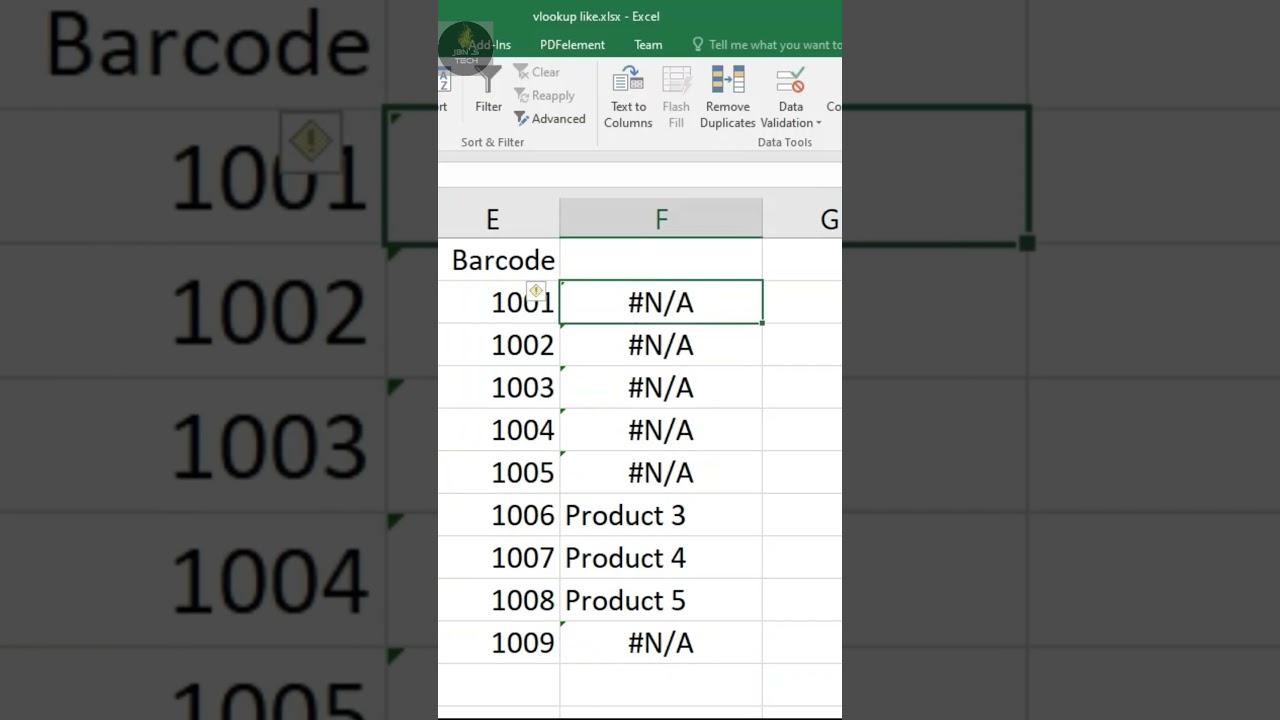This screenshot has height=720, width=1280.
Task: Click the empty cell F1 above #N/A
Action: (x=661, y=260)
